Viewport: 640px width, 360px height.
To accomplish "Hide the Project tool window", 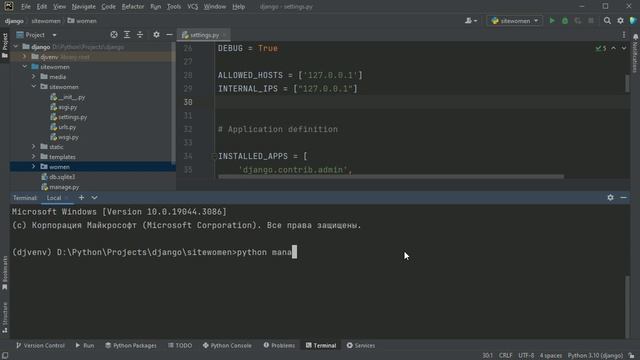I will (169, 35).
